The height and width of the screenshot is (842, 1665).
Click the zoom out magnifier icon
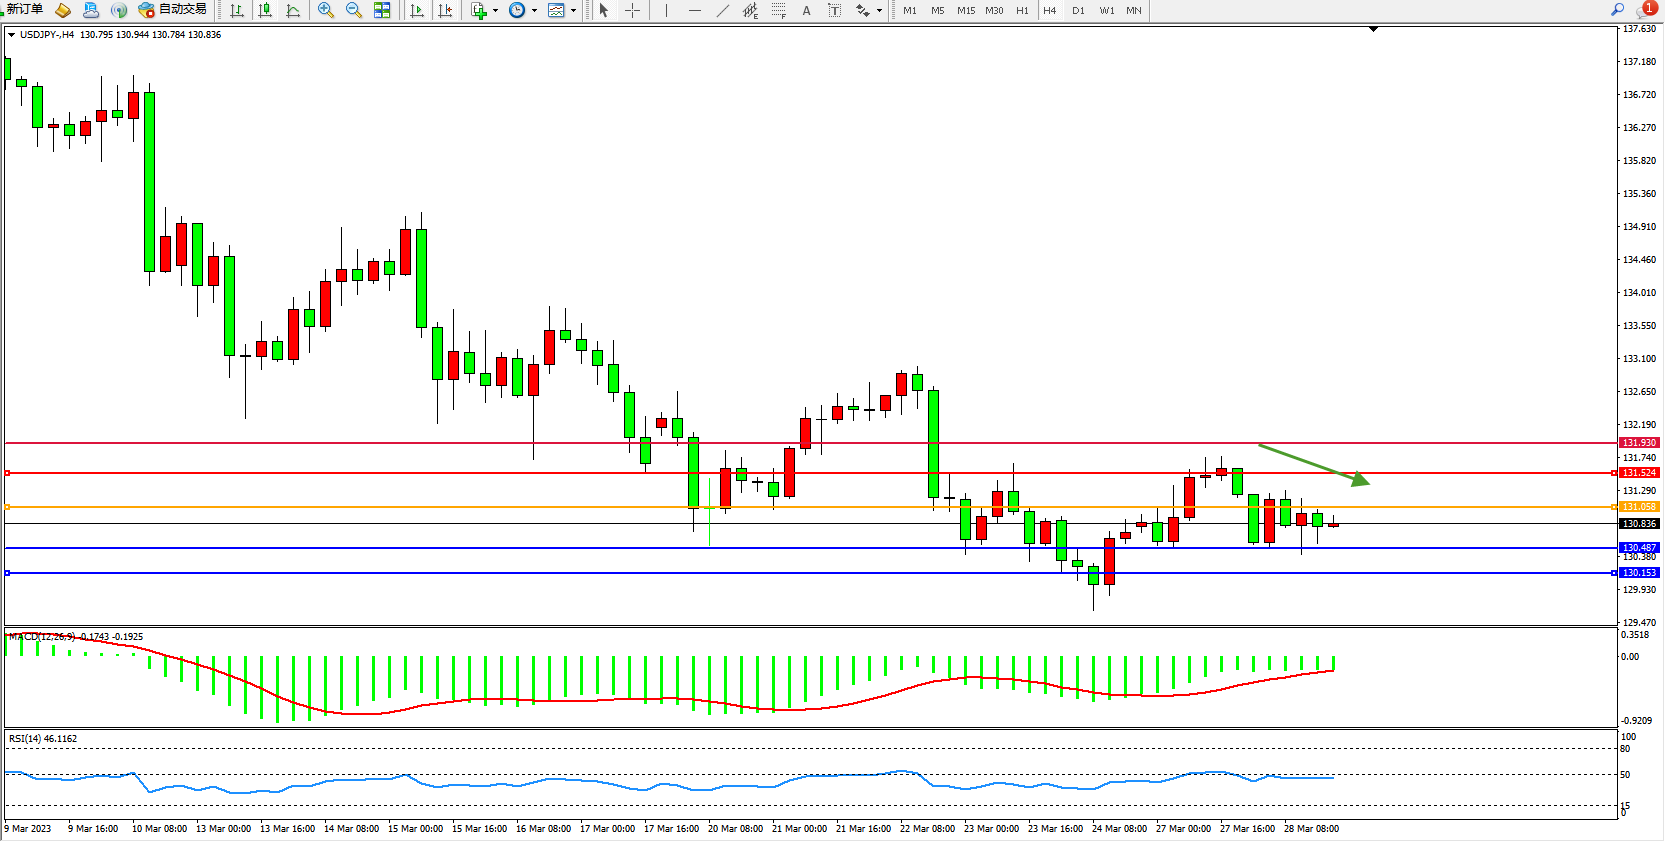(354, 10)
